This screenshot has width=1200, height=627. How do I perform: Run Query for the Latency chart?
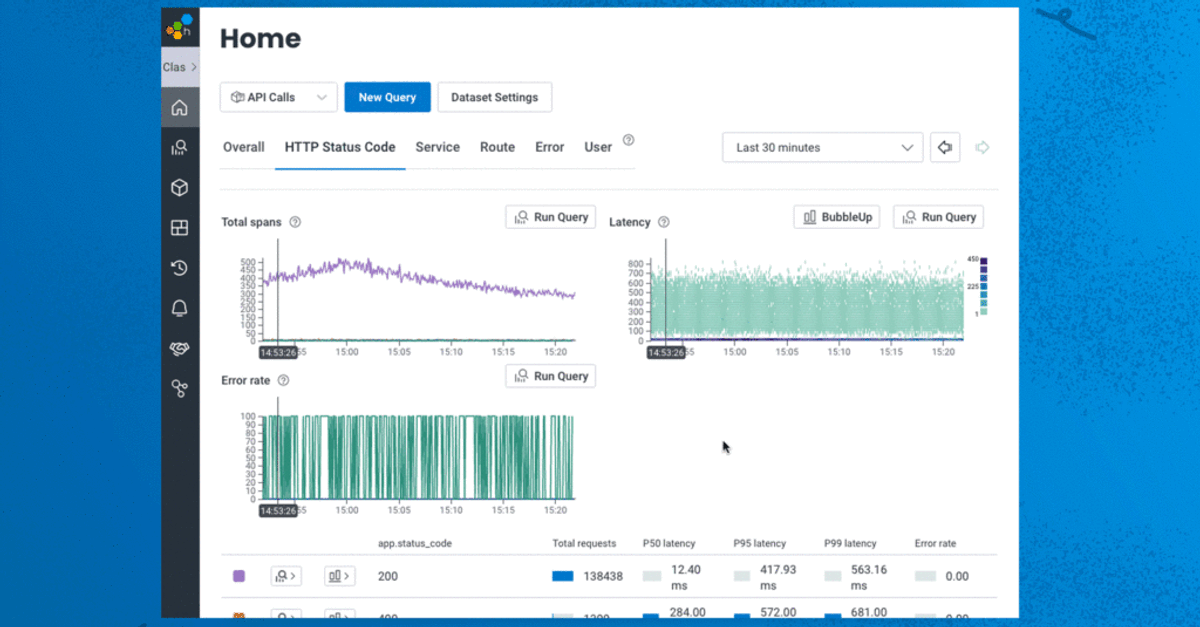tap(939, 217)
